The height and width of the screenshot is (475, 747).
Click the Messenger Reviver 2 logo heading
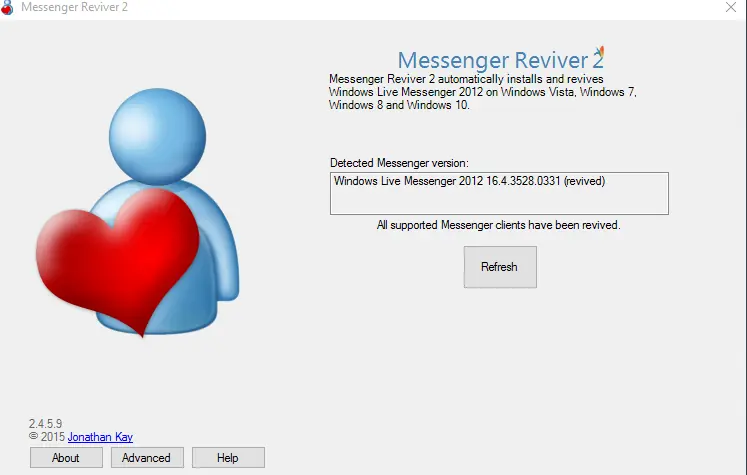[x=501, y=60]
